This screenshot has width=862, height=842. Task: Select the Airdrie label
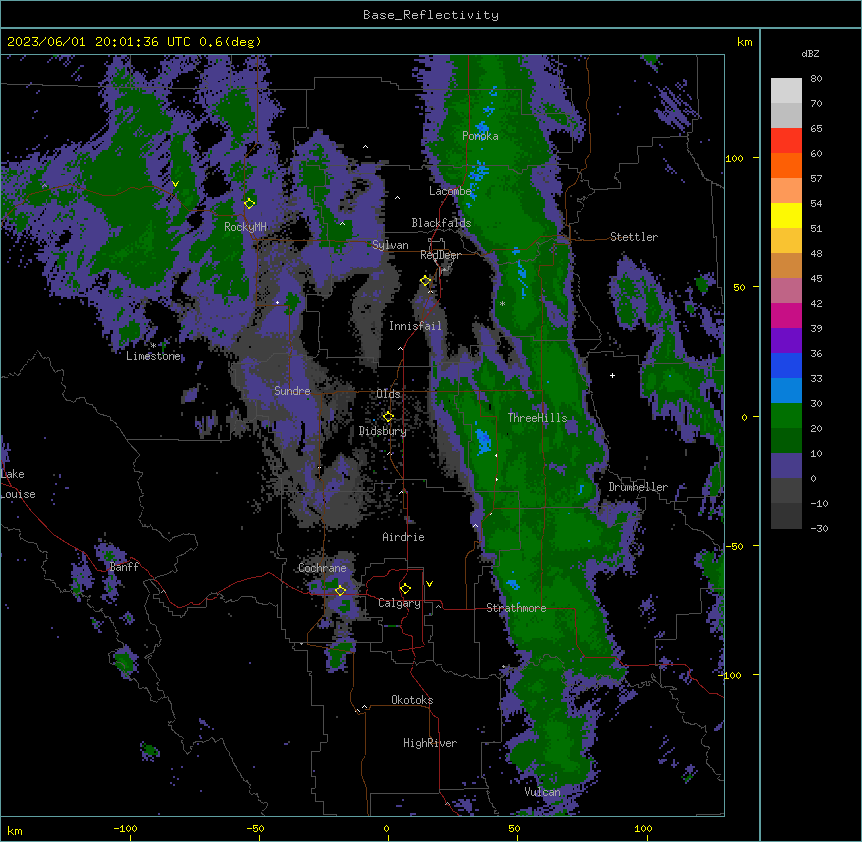404,537
